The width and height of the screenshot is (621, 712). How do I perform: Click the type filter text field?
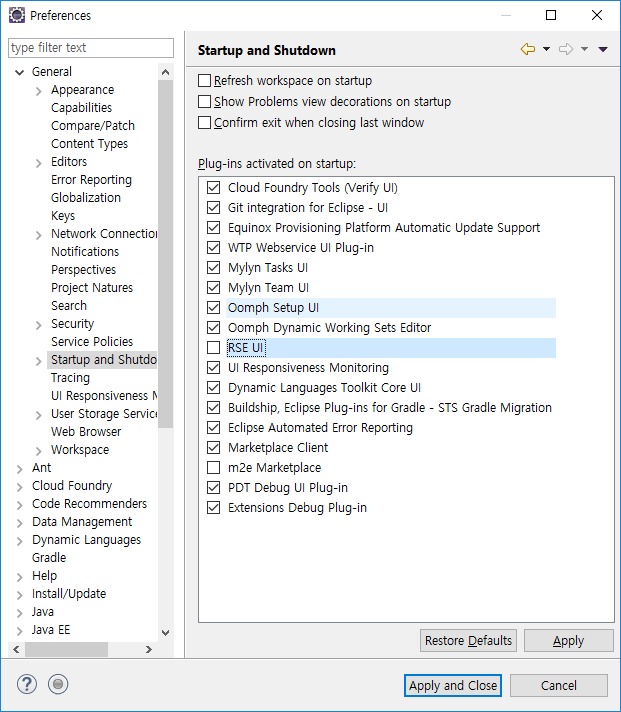[x=91, y=48]
